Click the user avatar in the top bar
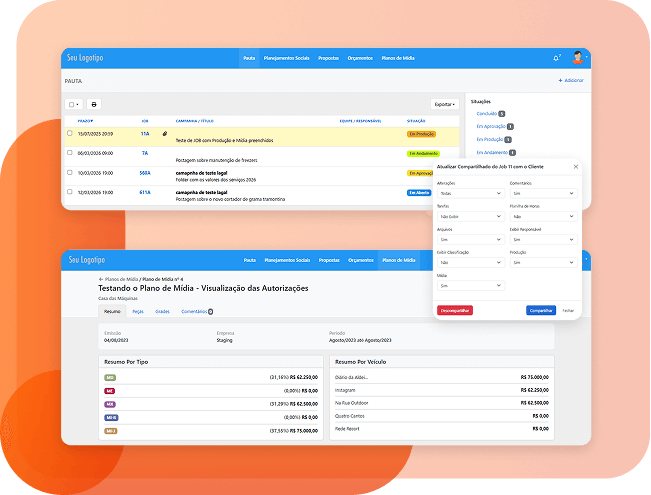The height and width of the screenshot is (495, 651). point(578,58)
